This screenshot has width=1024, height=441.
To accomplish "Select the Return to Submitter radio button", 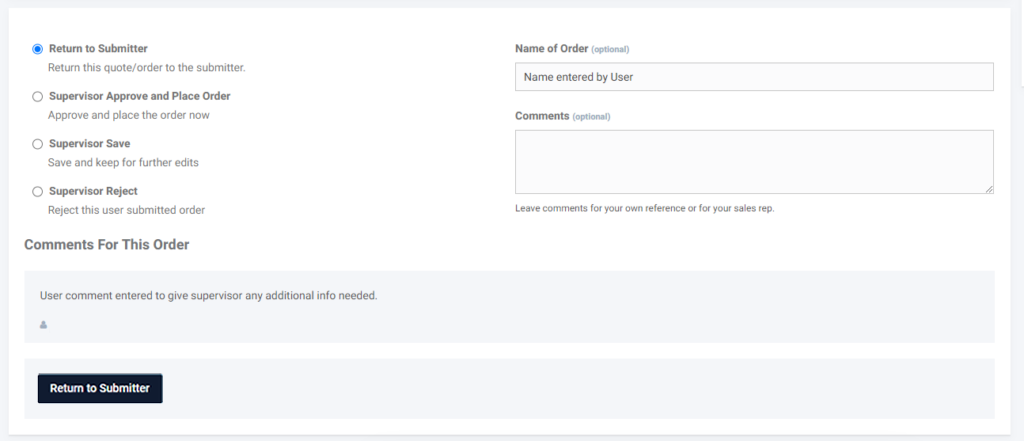I will coord(38,49).
